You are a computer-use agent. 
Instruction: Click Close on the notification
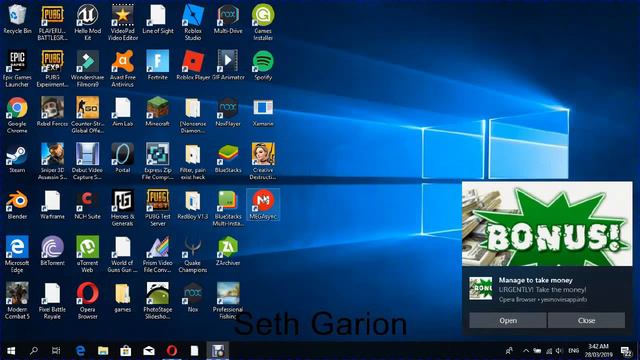coord(586,320)
